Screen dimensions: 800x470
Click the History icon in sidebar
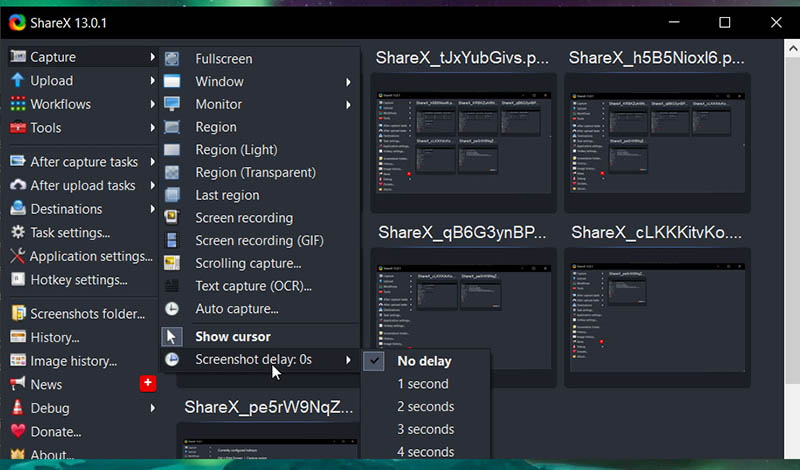point(18,337)
